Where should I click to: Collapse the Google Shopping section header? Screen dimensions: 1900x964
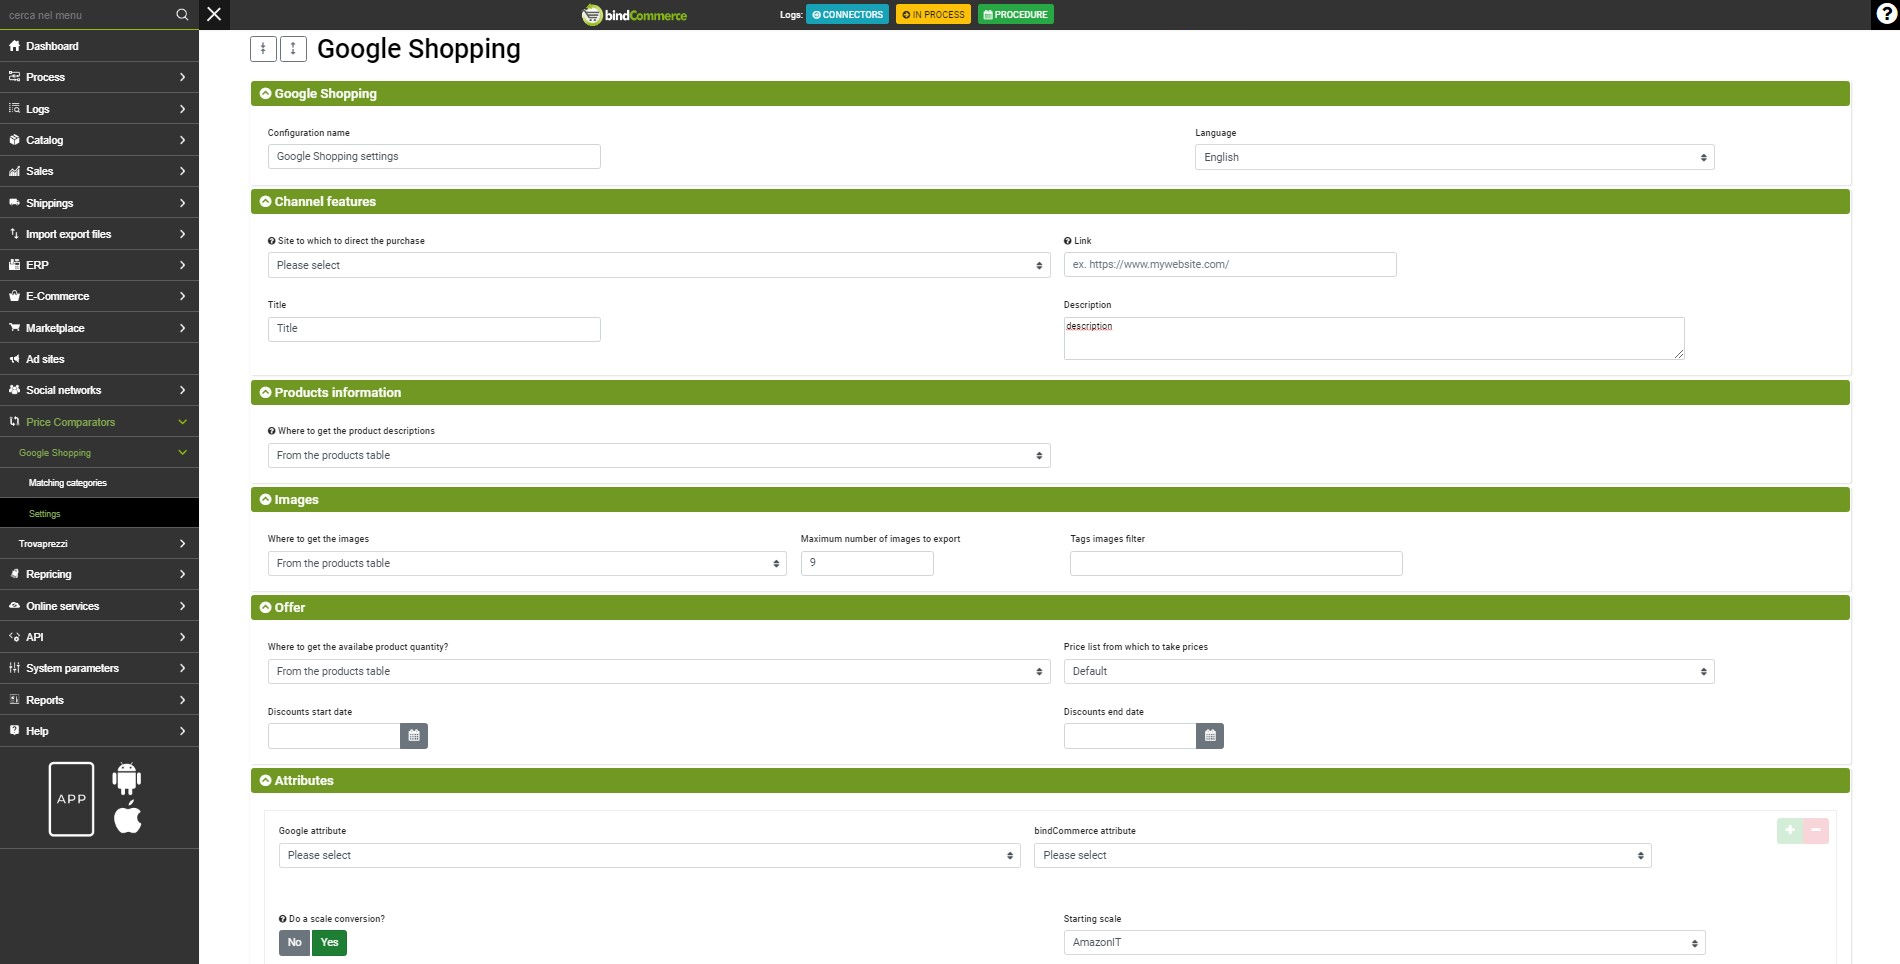pyautogui.click(x=1050, y=94)
